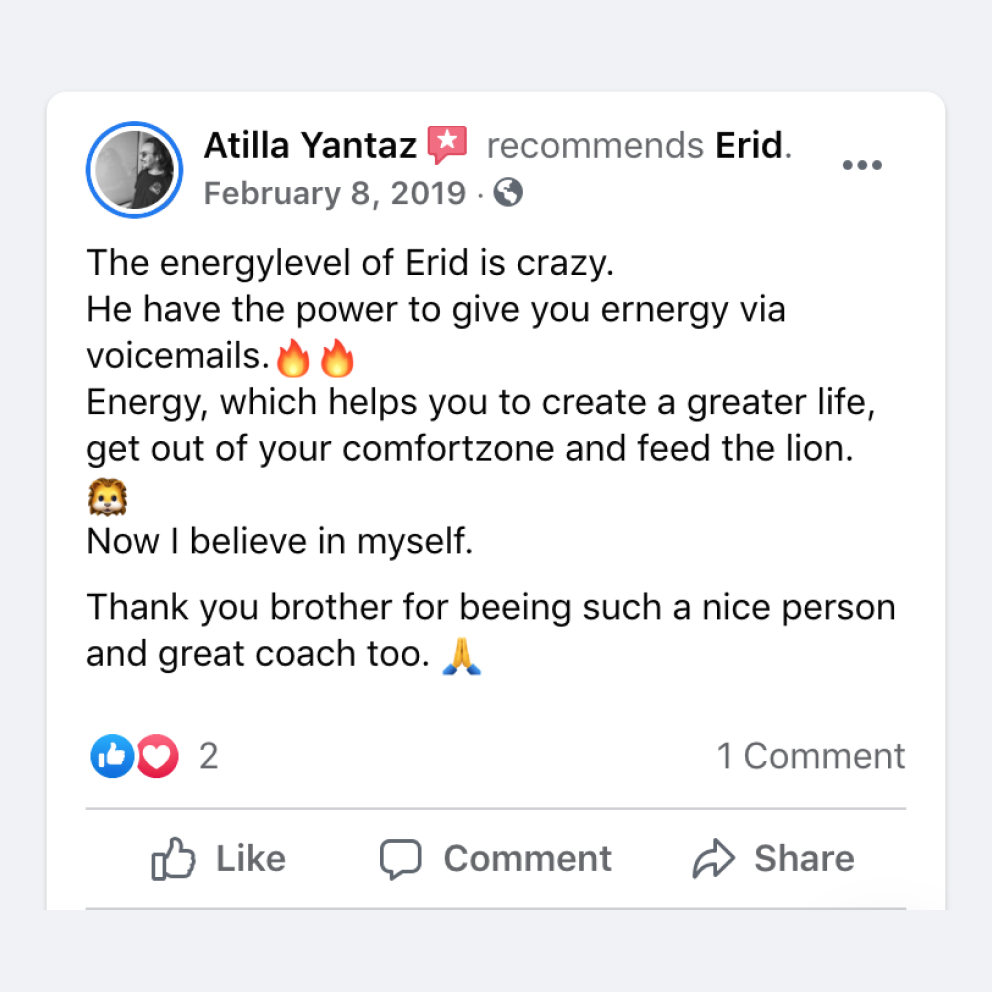Click the arrow icon beside Share
Viewport: 992px width, 992px height.
(x=712, y=857)
